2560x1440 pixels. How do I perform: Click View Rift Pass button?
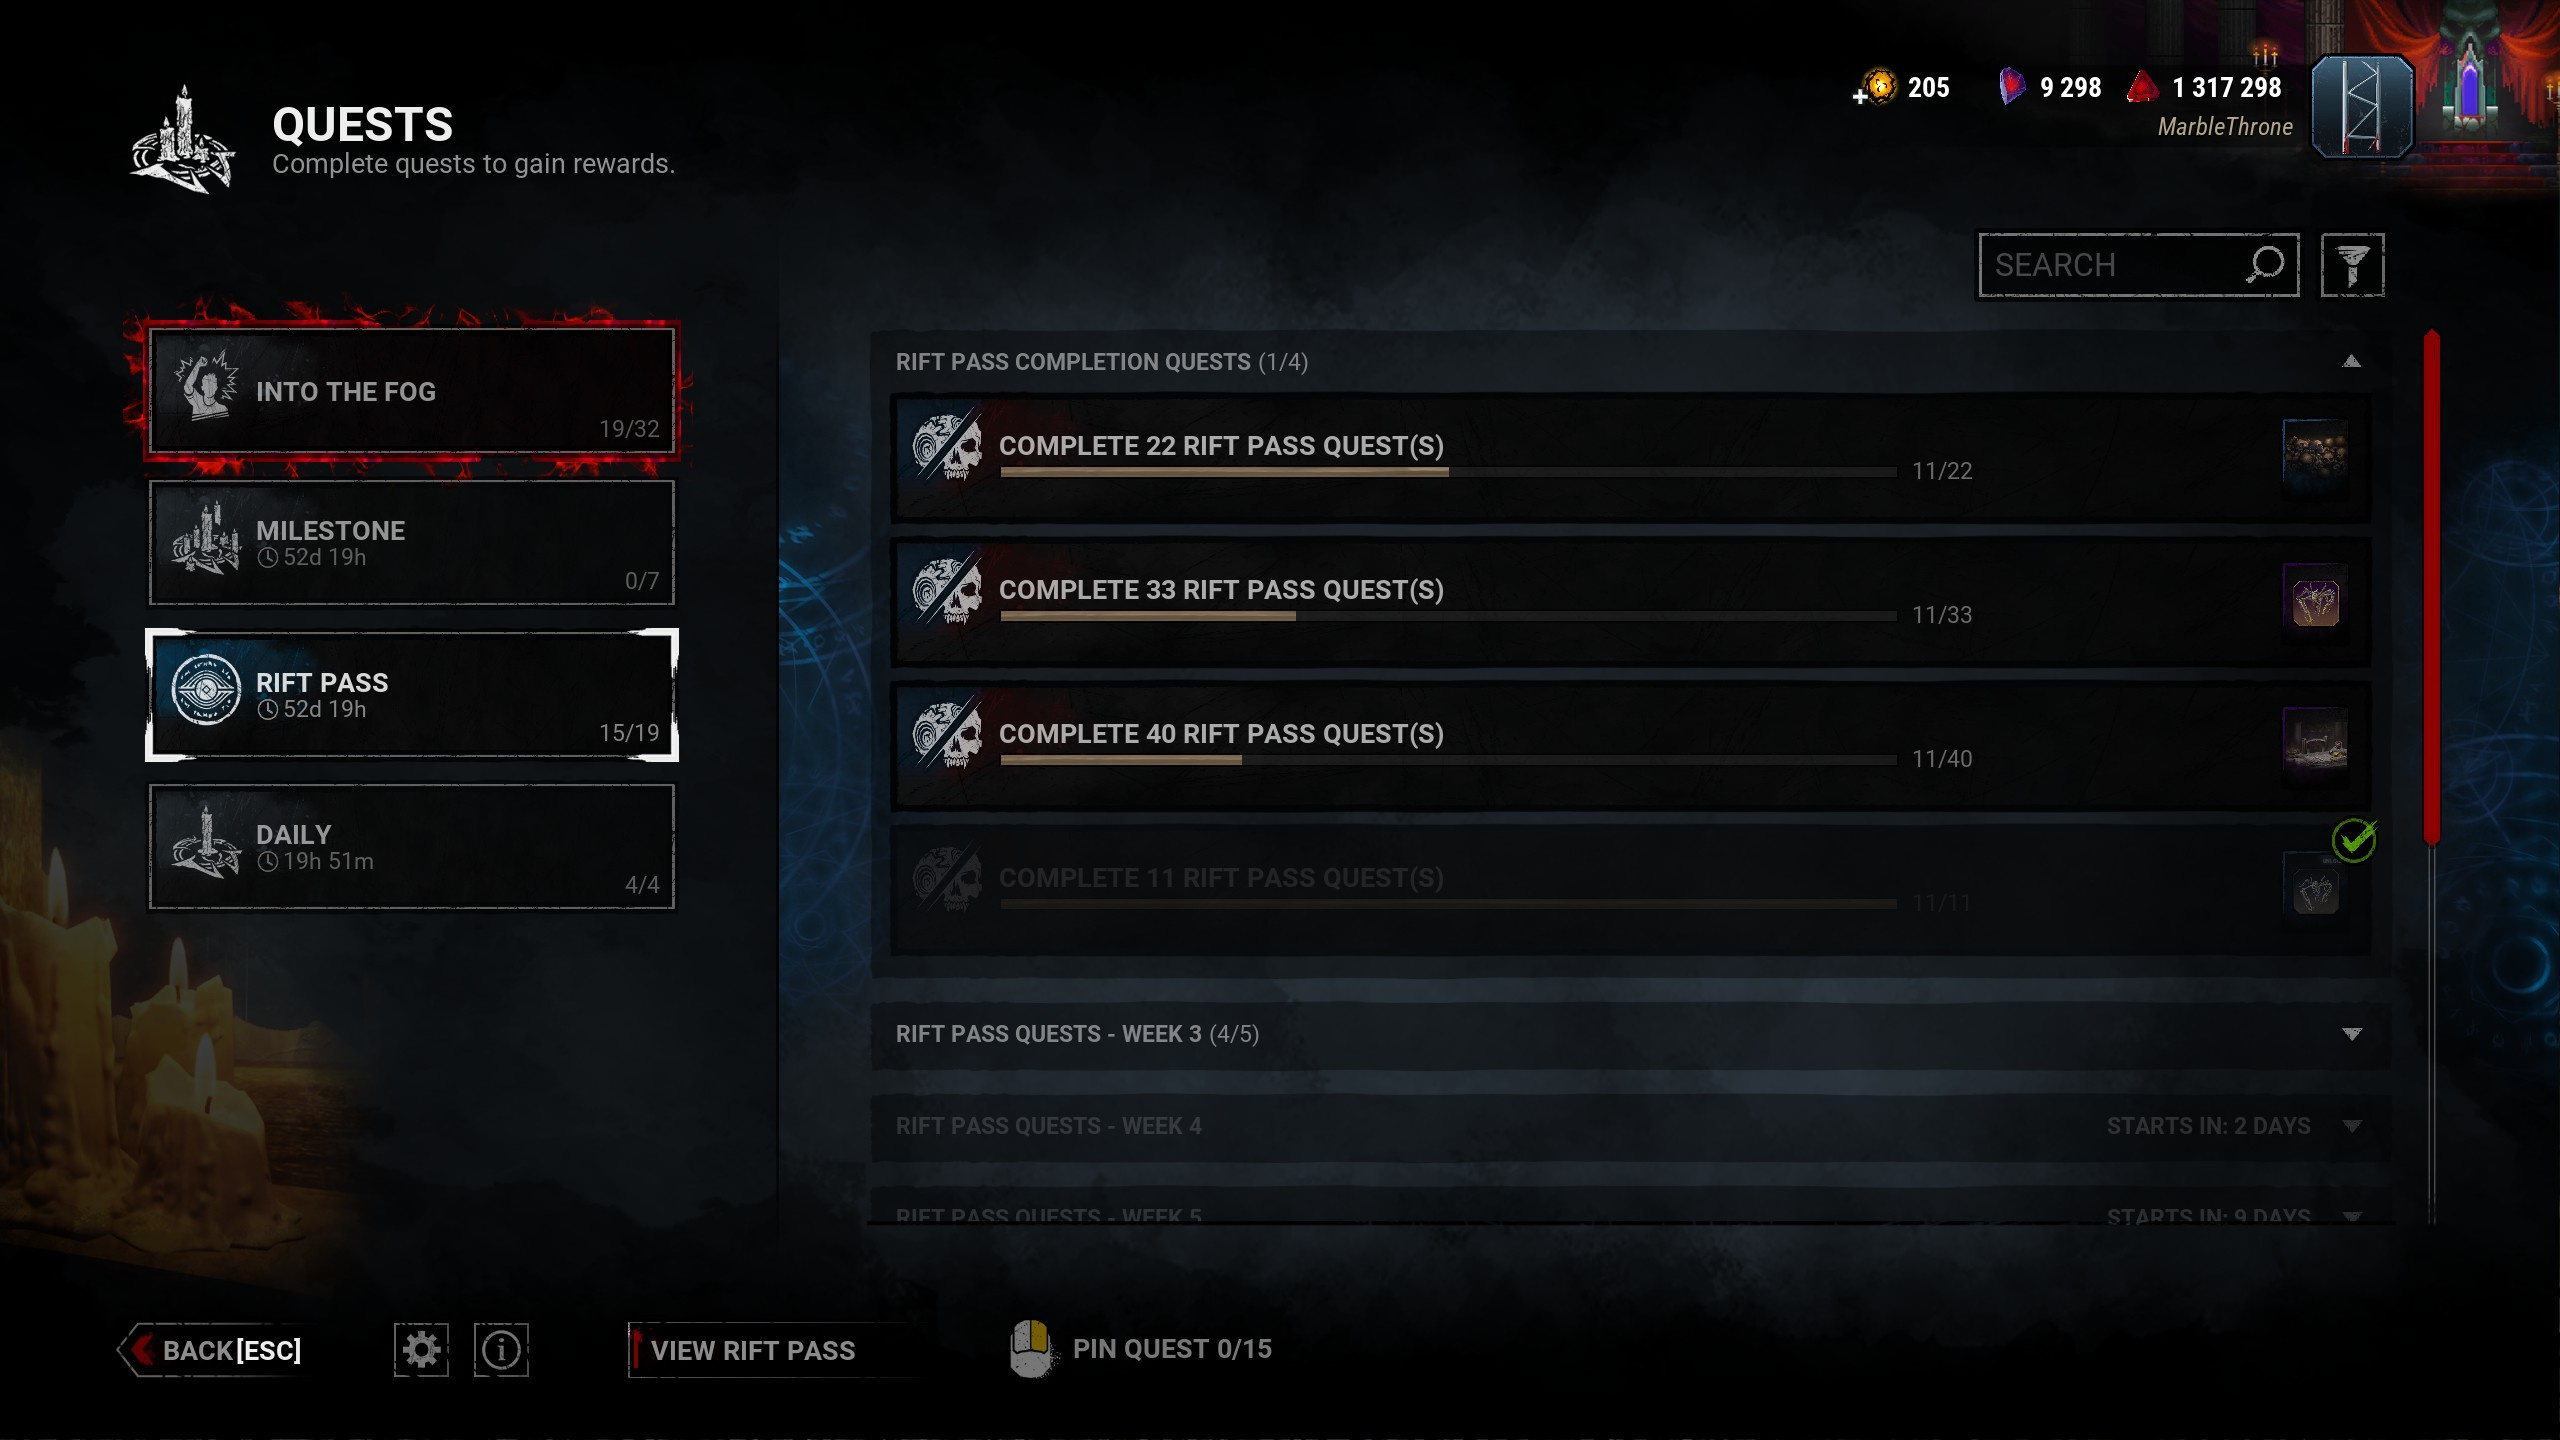tap(752, 1350)
